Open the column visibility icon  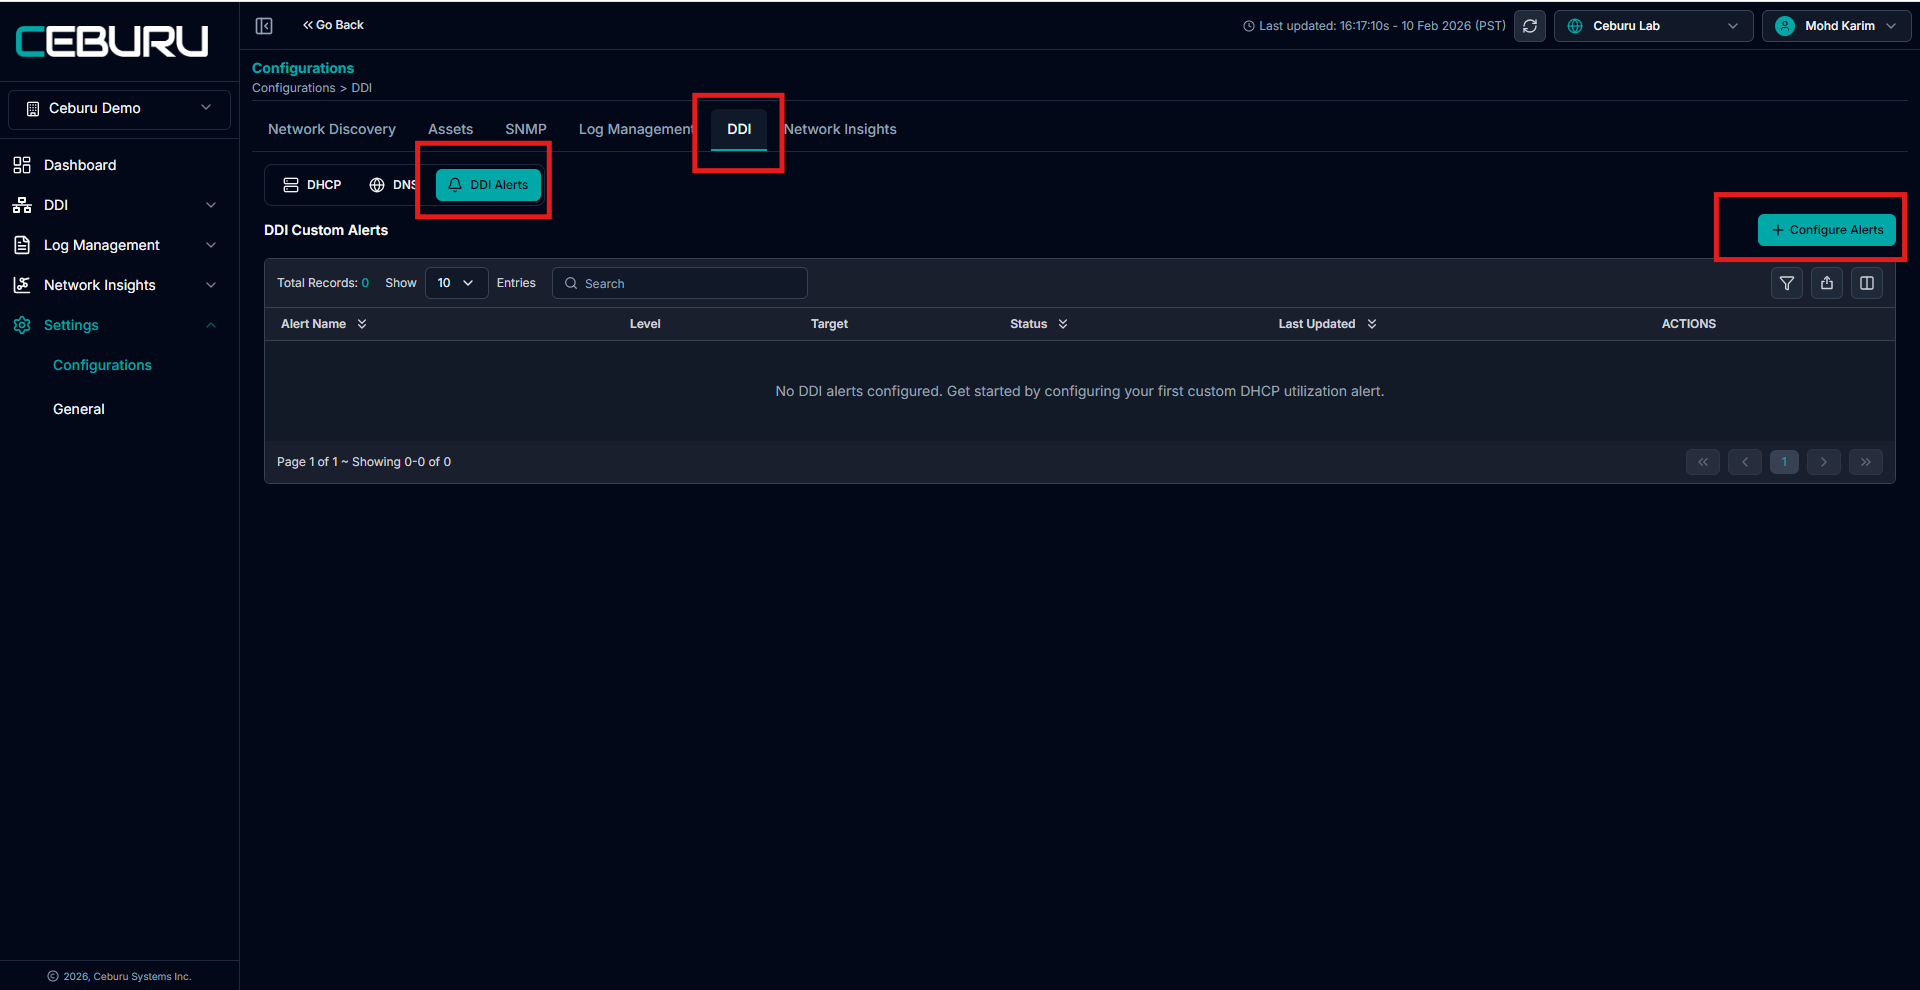[x=1867, y=283]
